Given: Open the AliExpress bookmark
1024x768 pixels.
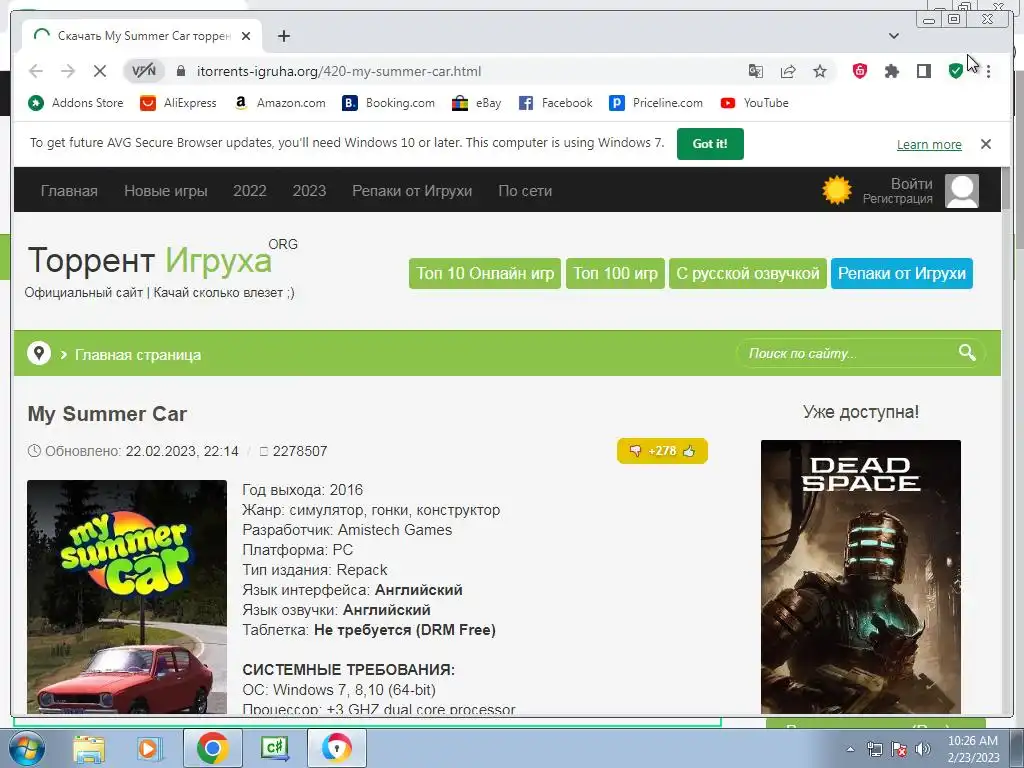Looking at the screenshot, I should (178, 103).
